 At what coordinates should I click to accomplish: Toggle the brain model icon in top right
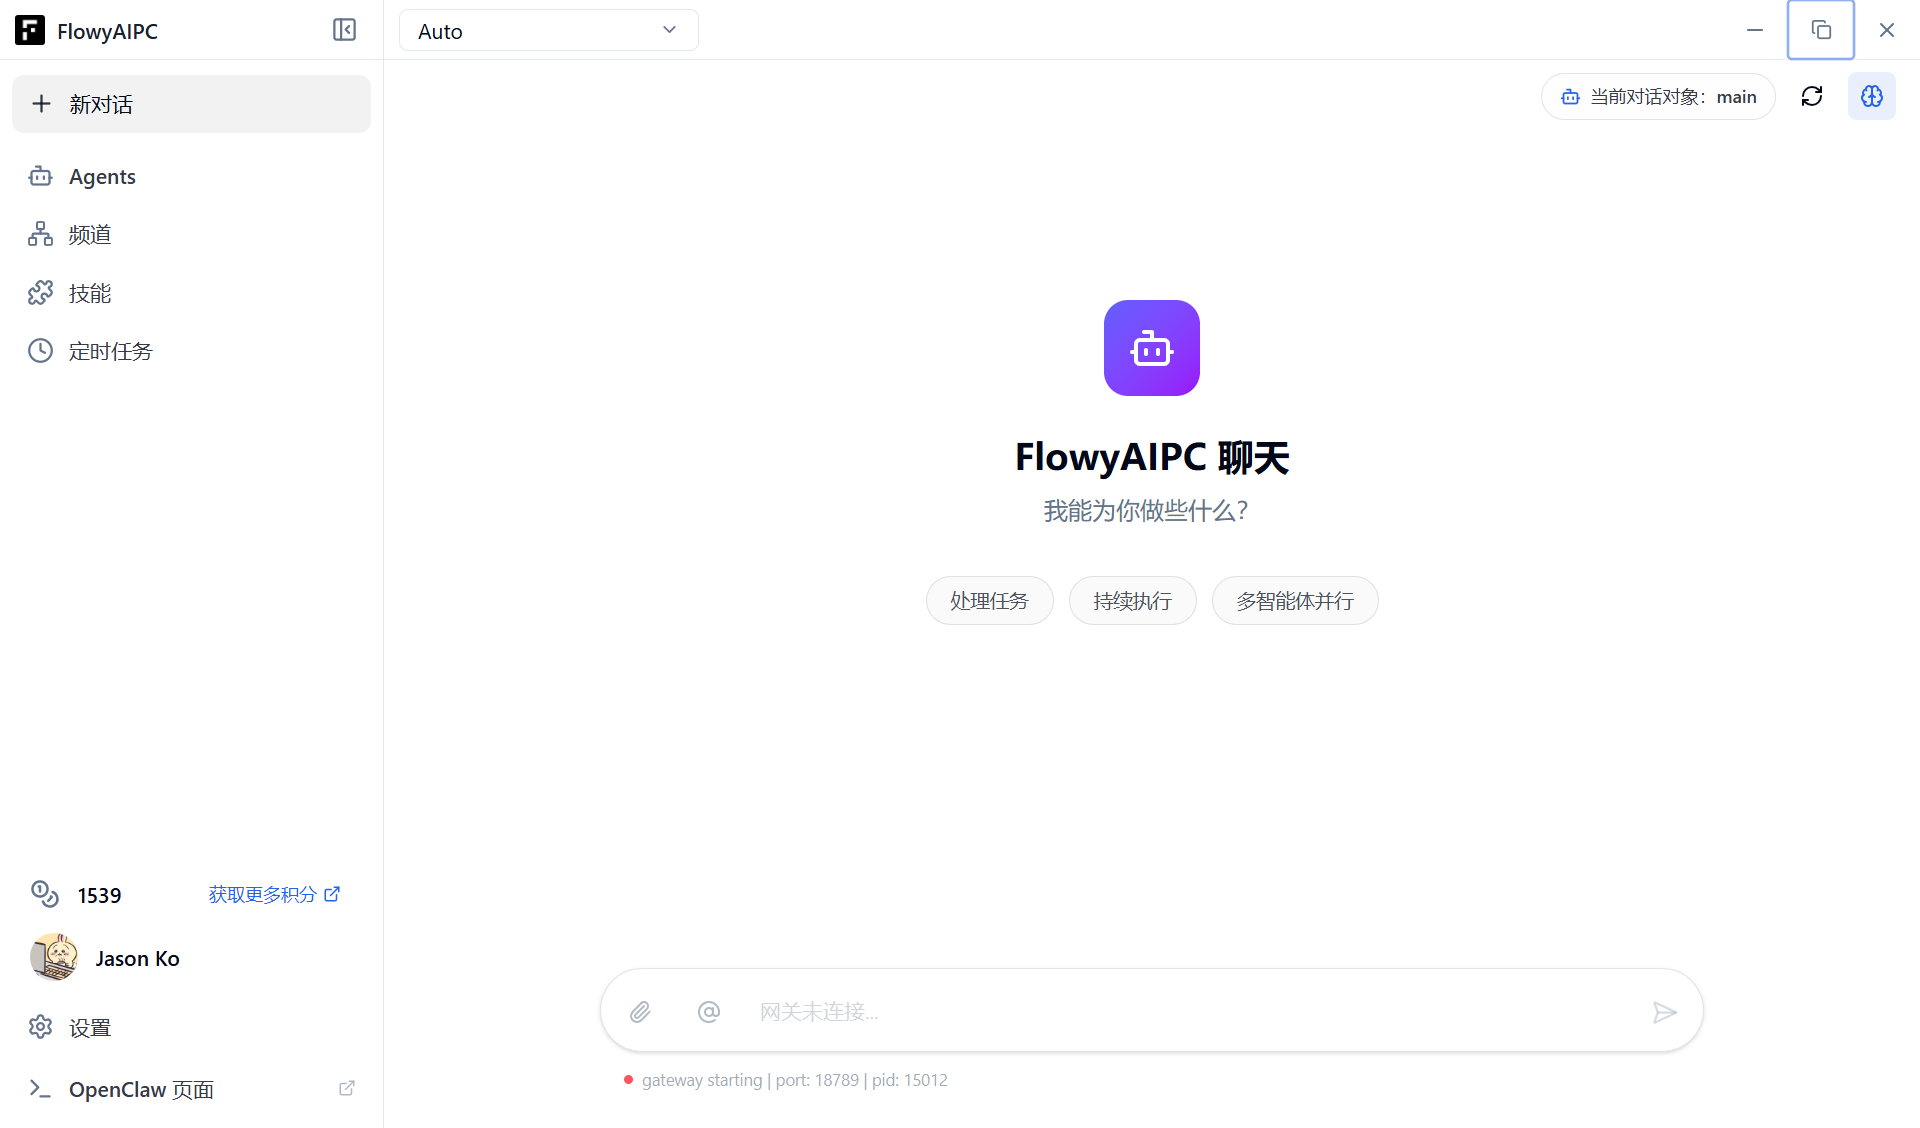coord(1871,96)
